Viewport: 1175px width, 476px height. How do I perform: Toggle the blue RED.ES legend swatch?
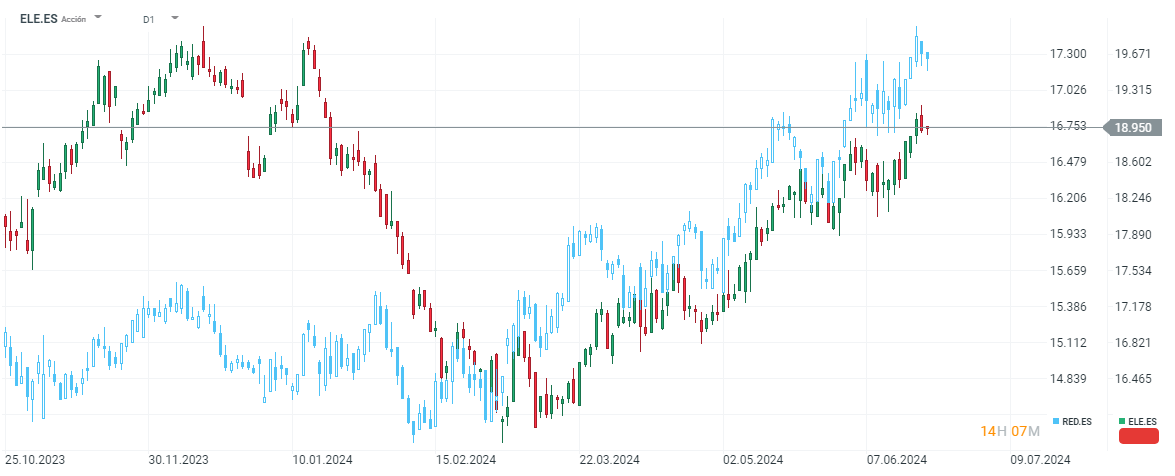(x=1057, y=422)
